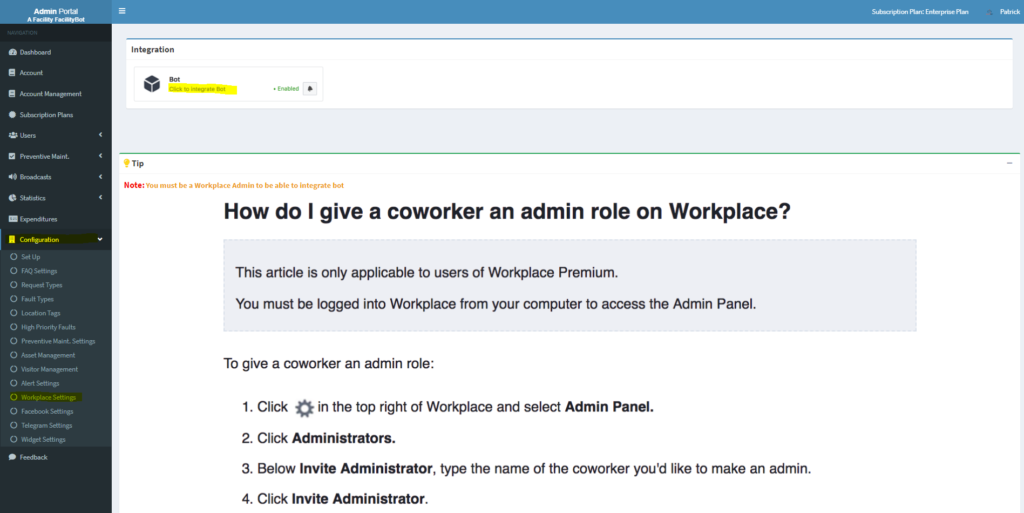The image size is (1024, 513).
Task: Expand the Broadcasts submenu arrow
Action: tap(101, 177)
